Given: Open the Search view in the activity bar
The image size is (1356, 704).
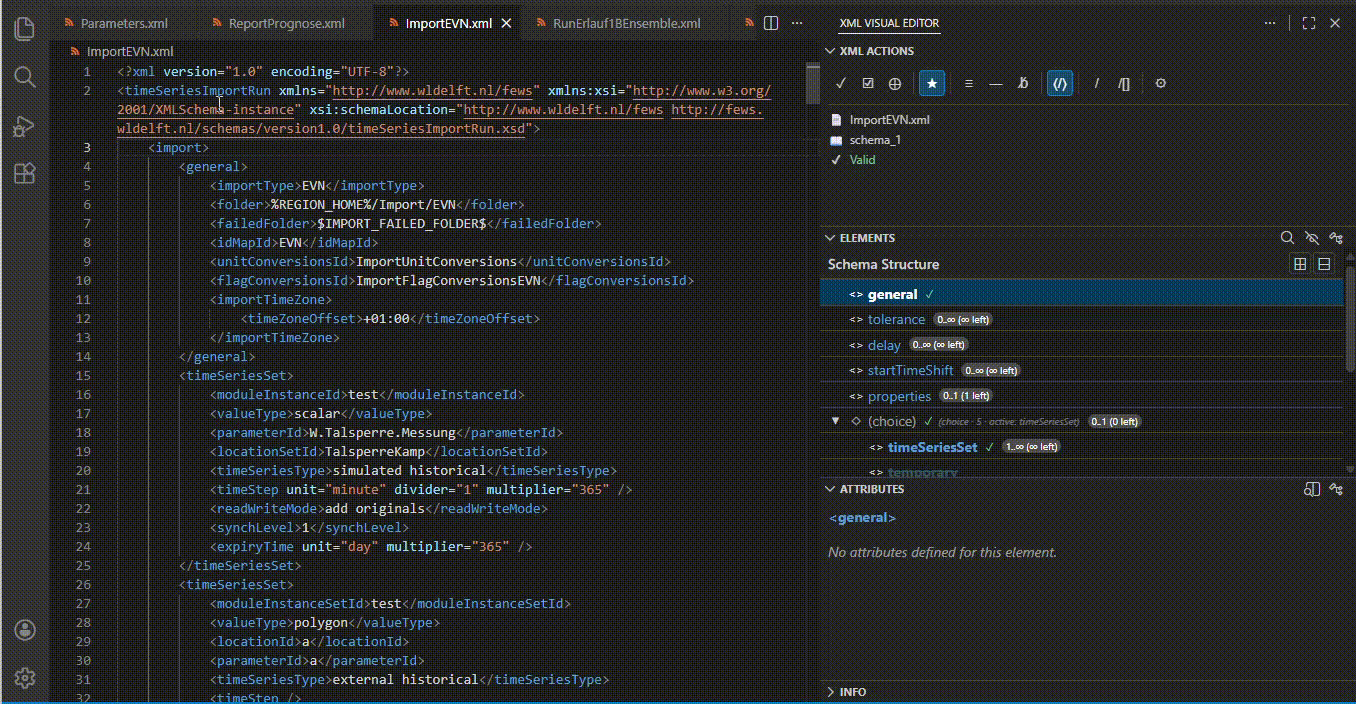Looking at the screenshot, I should point(23,77).
